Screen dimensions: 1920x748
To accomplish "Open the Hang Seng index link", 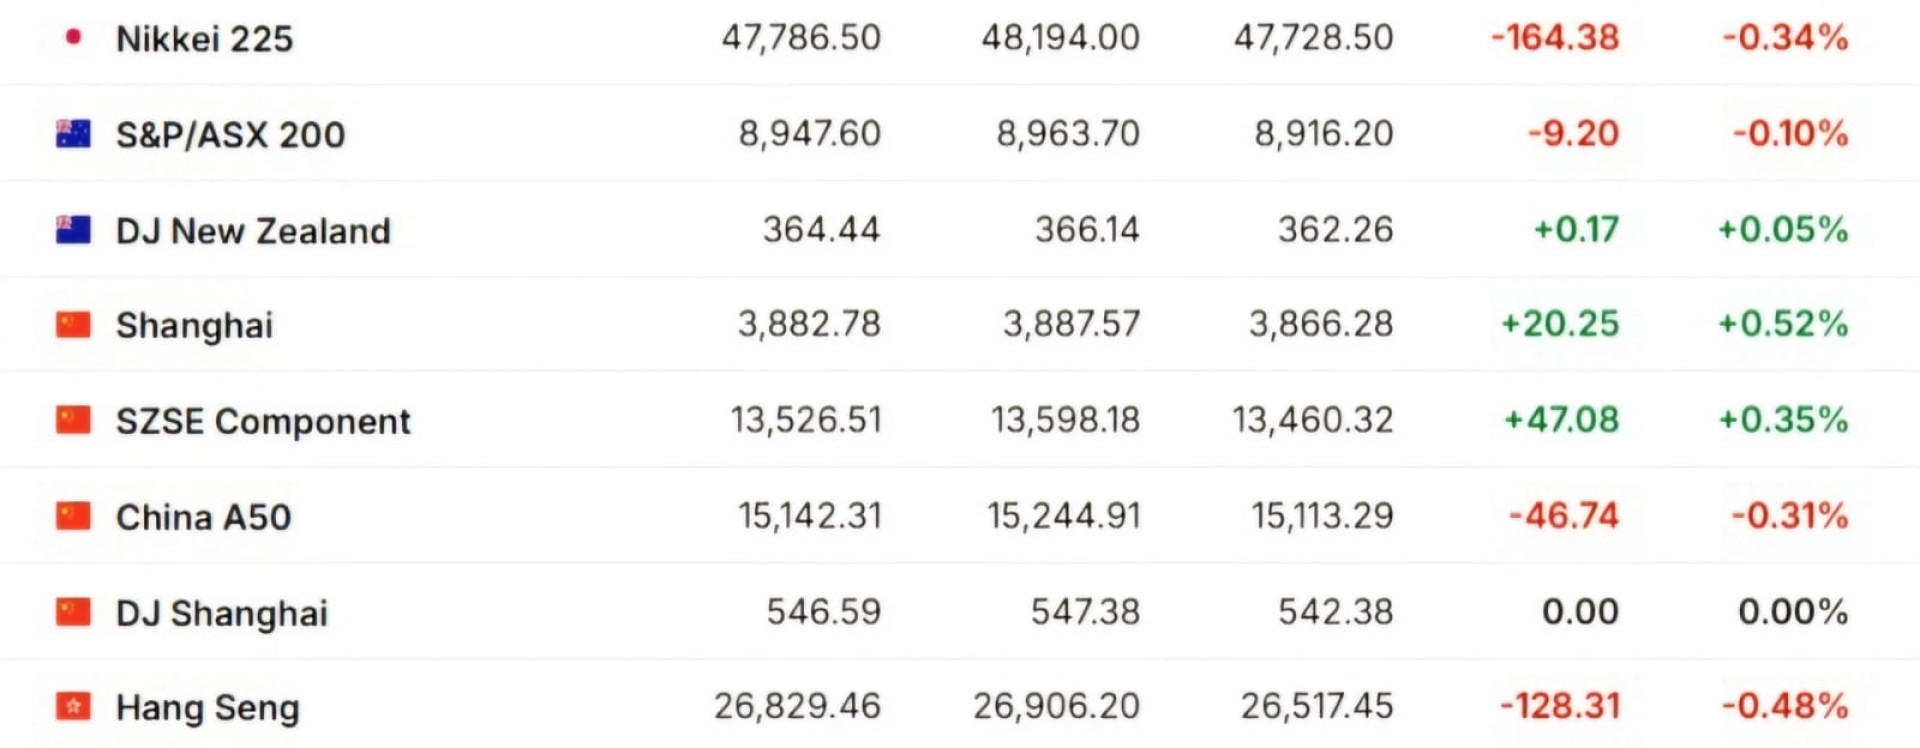I will click(207, 708).
